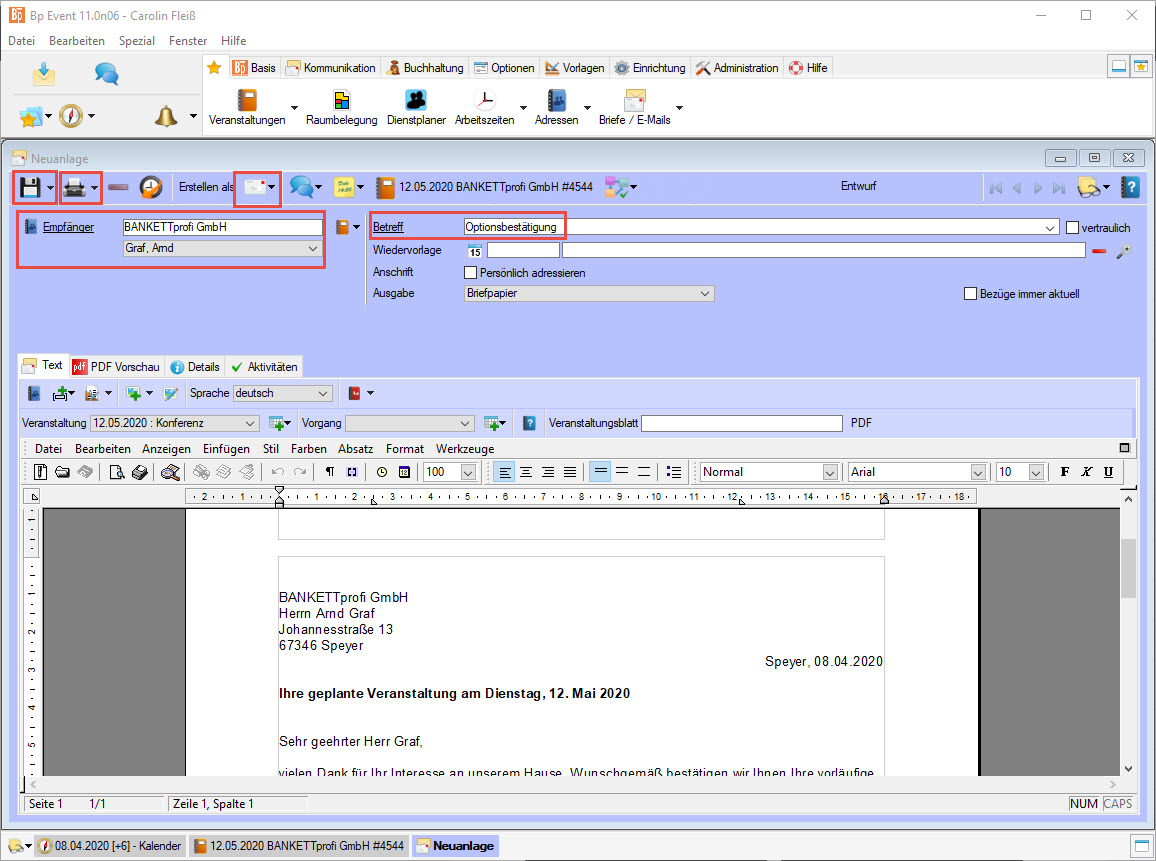Open the Arial font name dropdown

point(918,472)
